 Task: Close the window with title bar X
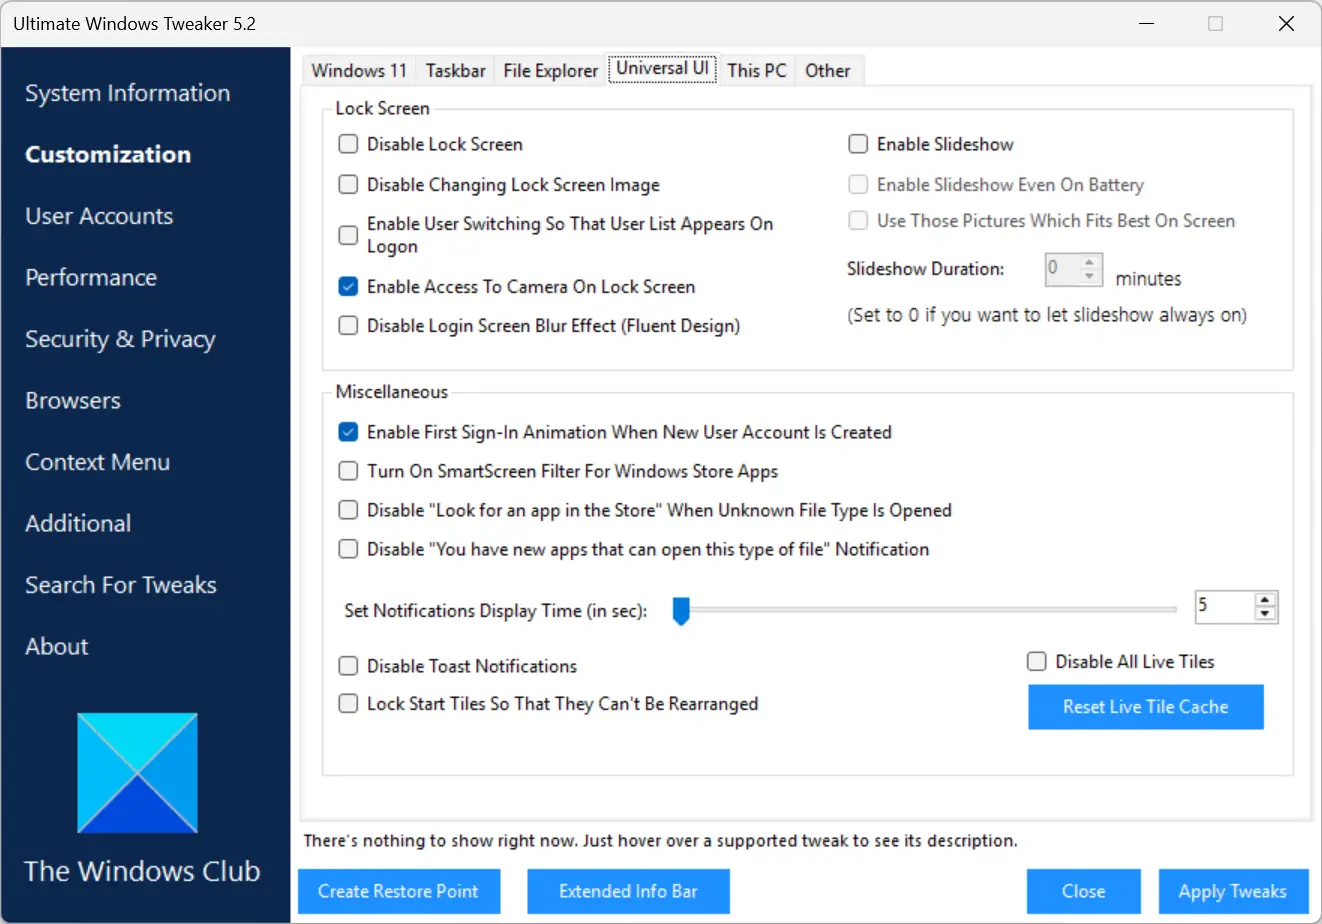tap(1286, 23)
